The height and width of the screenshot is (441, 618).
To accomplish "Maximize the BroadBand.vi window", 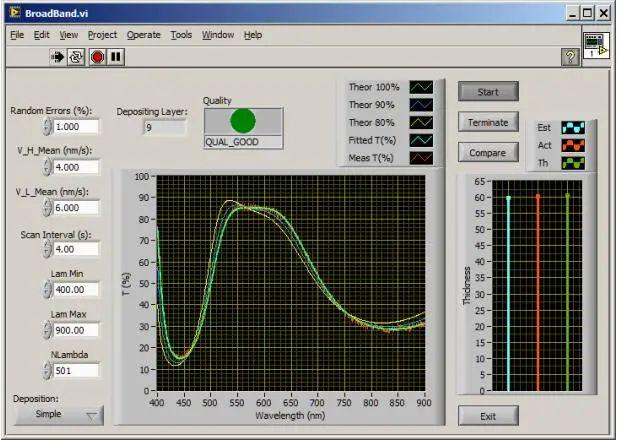I will tap(588, 13).
